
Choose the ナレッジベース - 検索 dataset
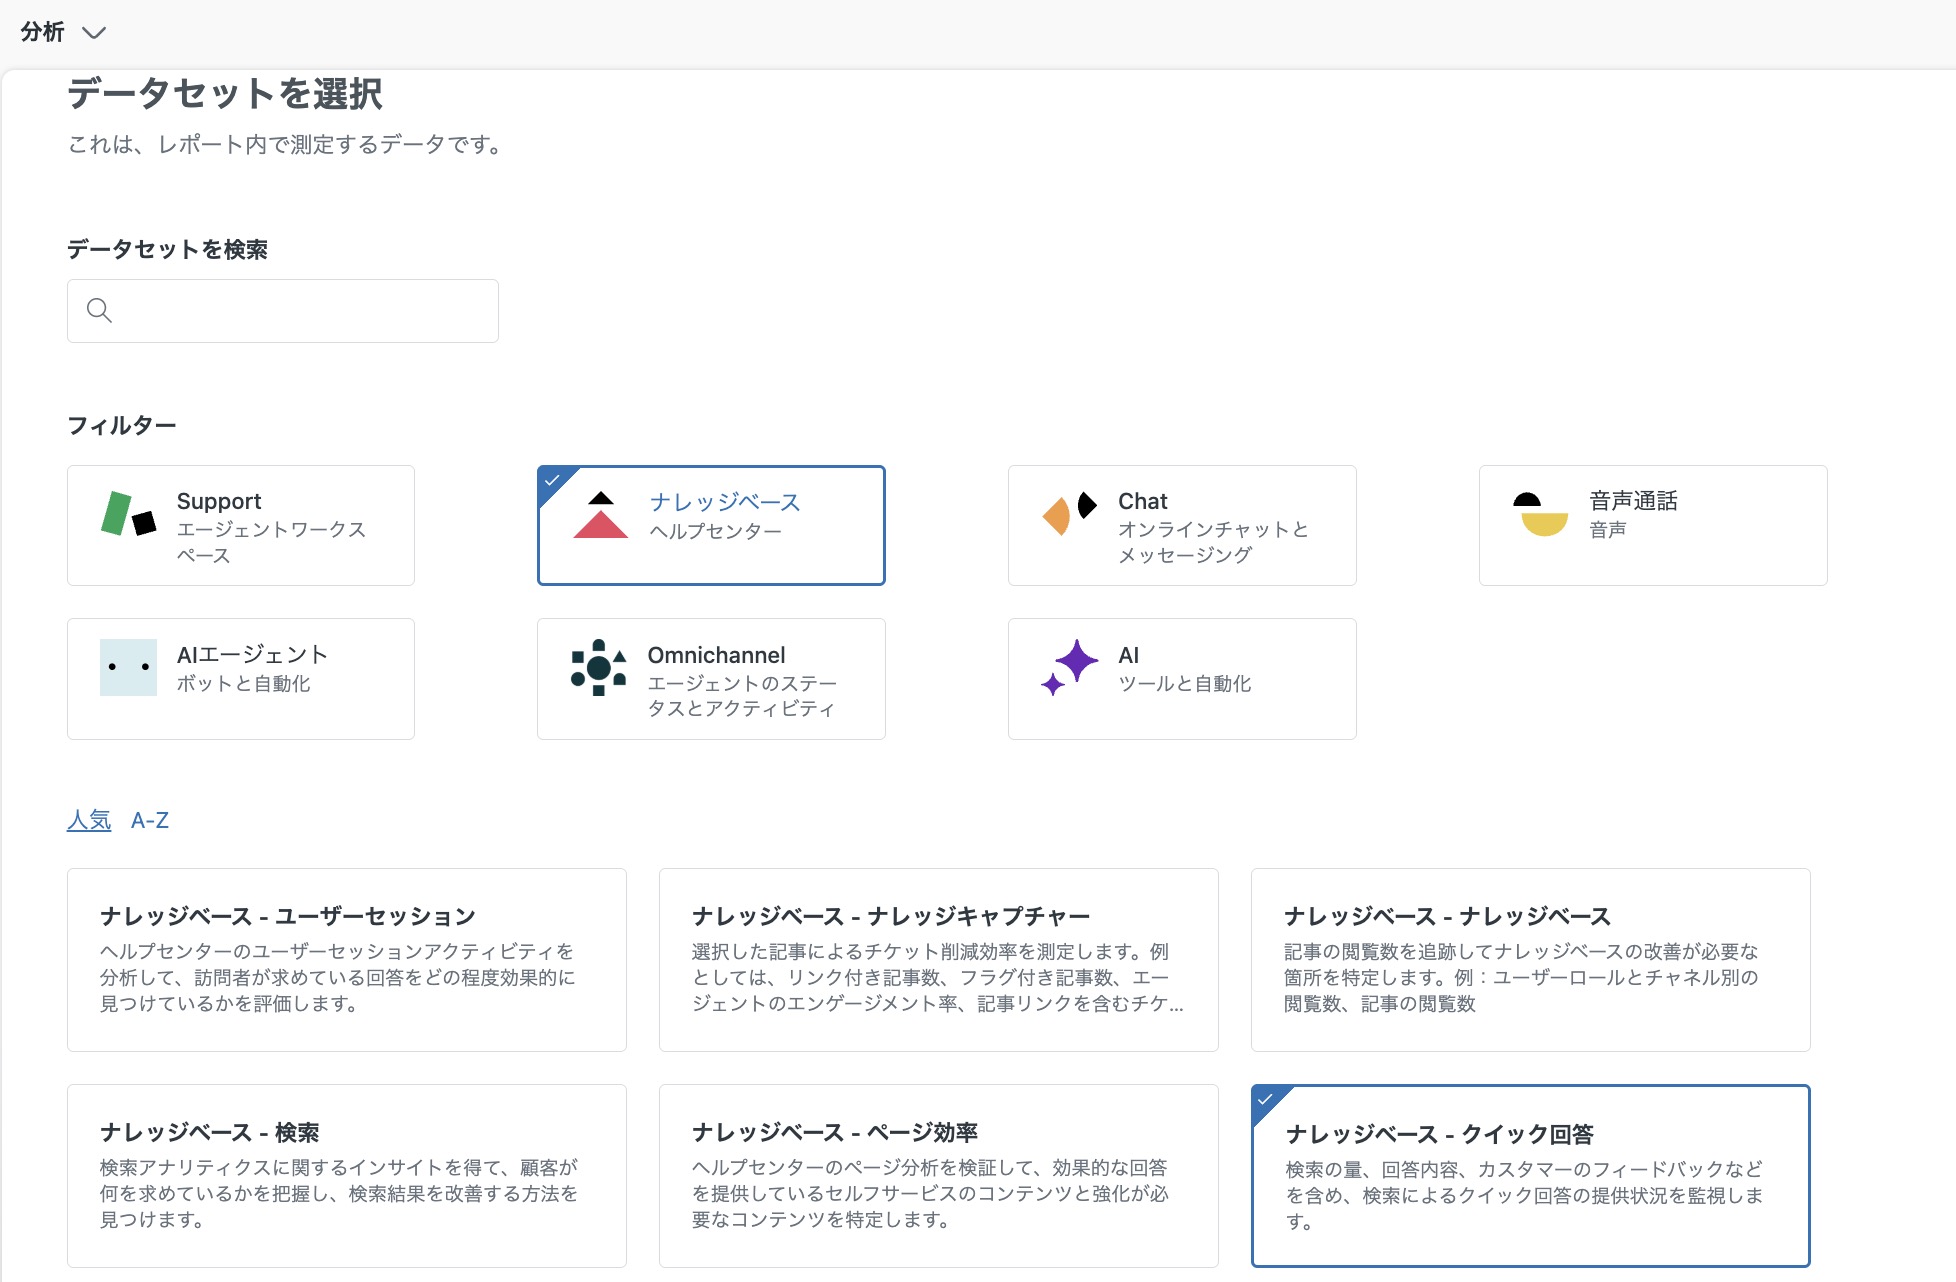tap(347, 1176)
